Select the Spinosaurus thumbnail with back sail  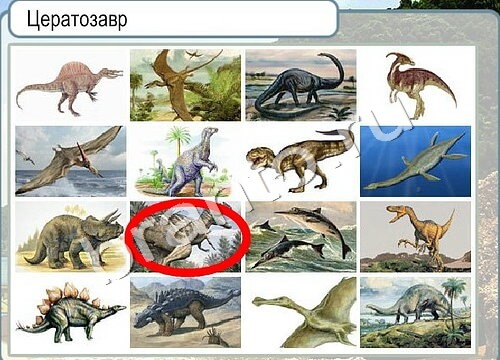(70, 85)
